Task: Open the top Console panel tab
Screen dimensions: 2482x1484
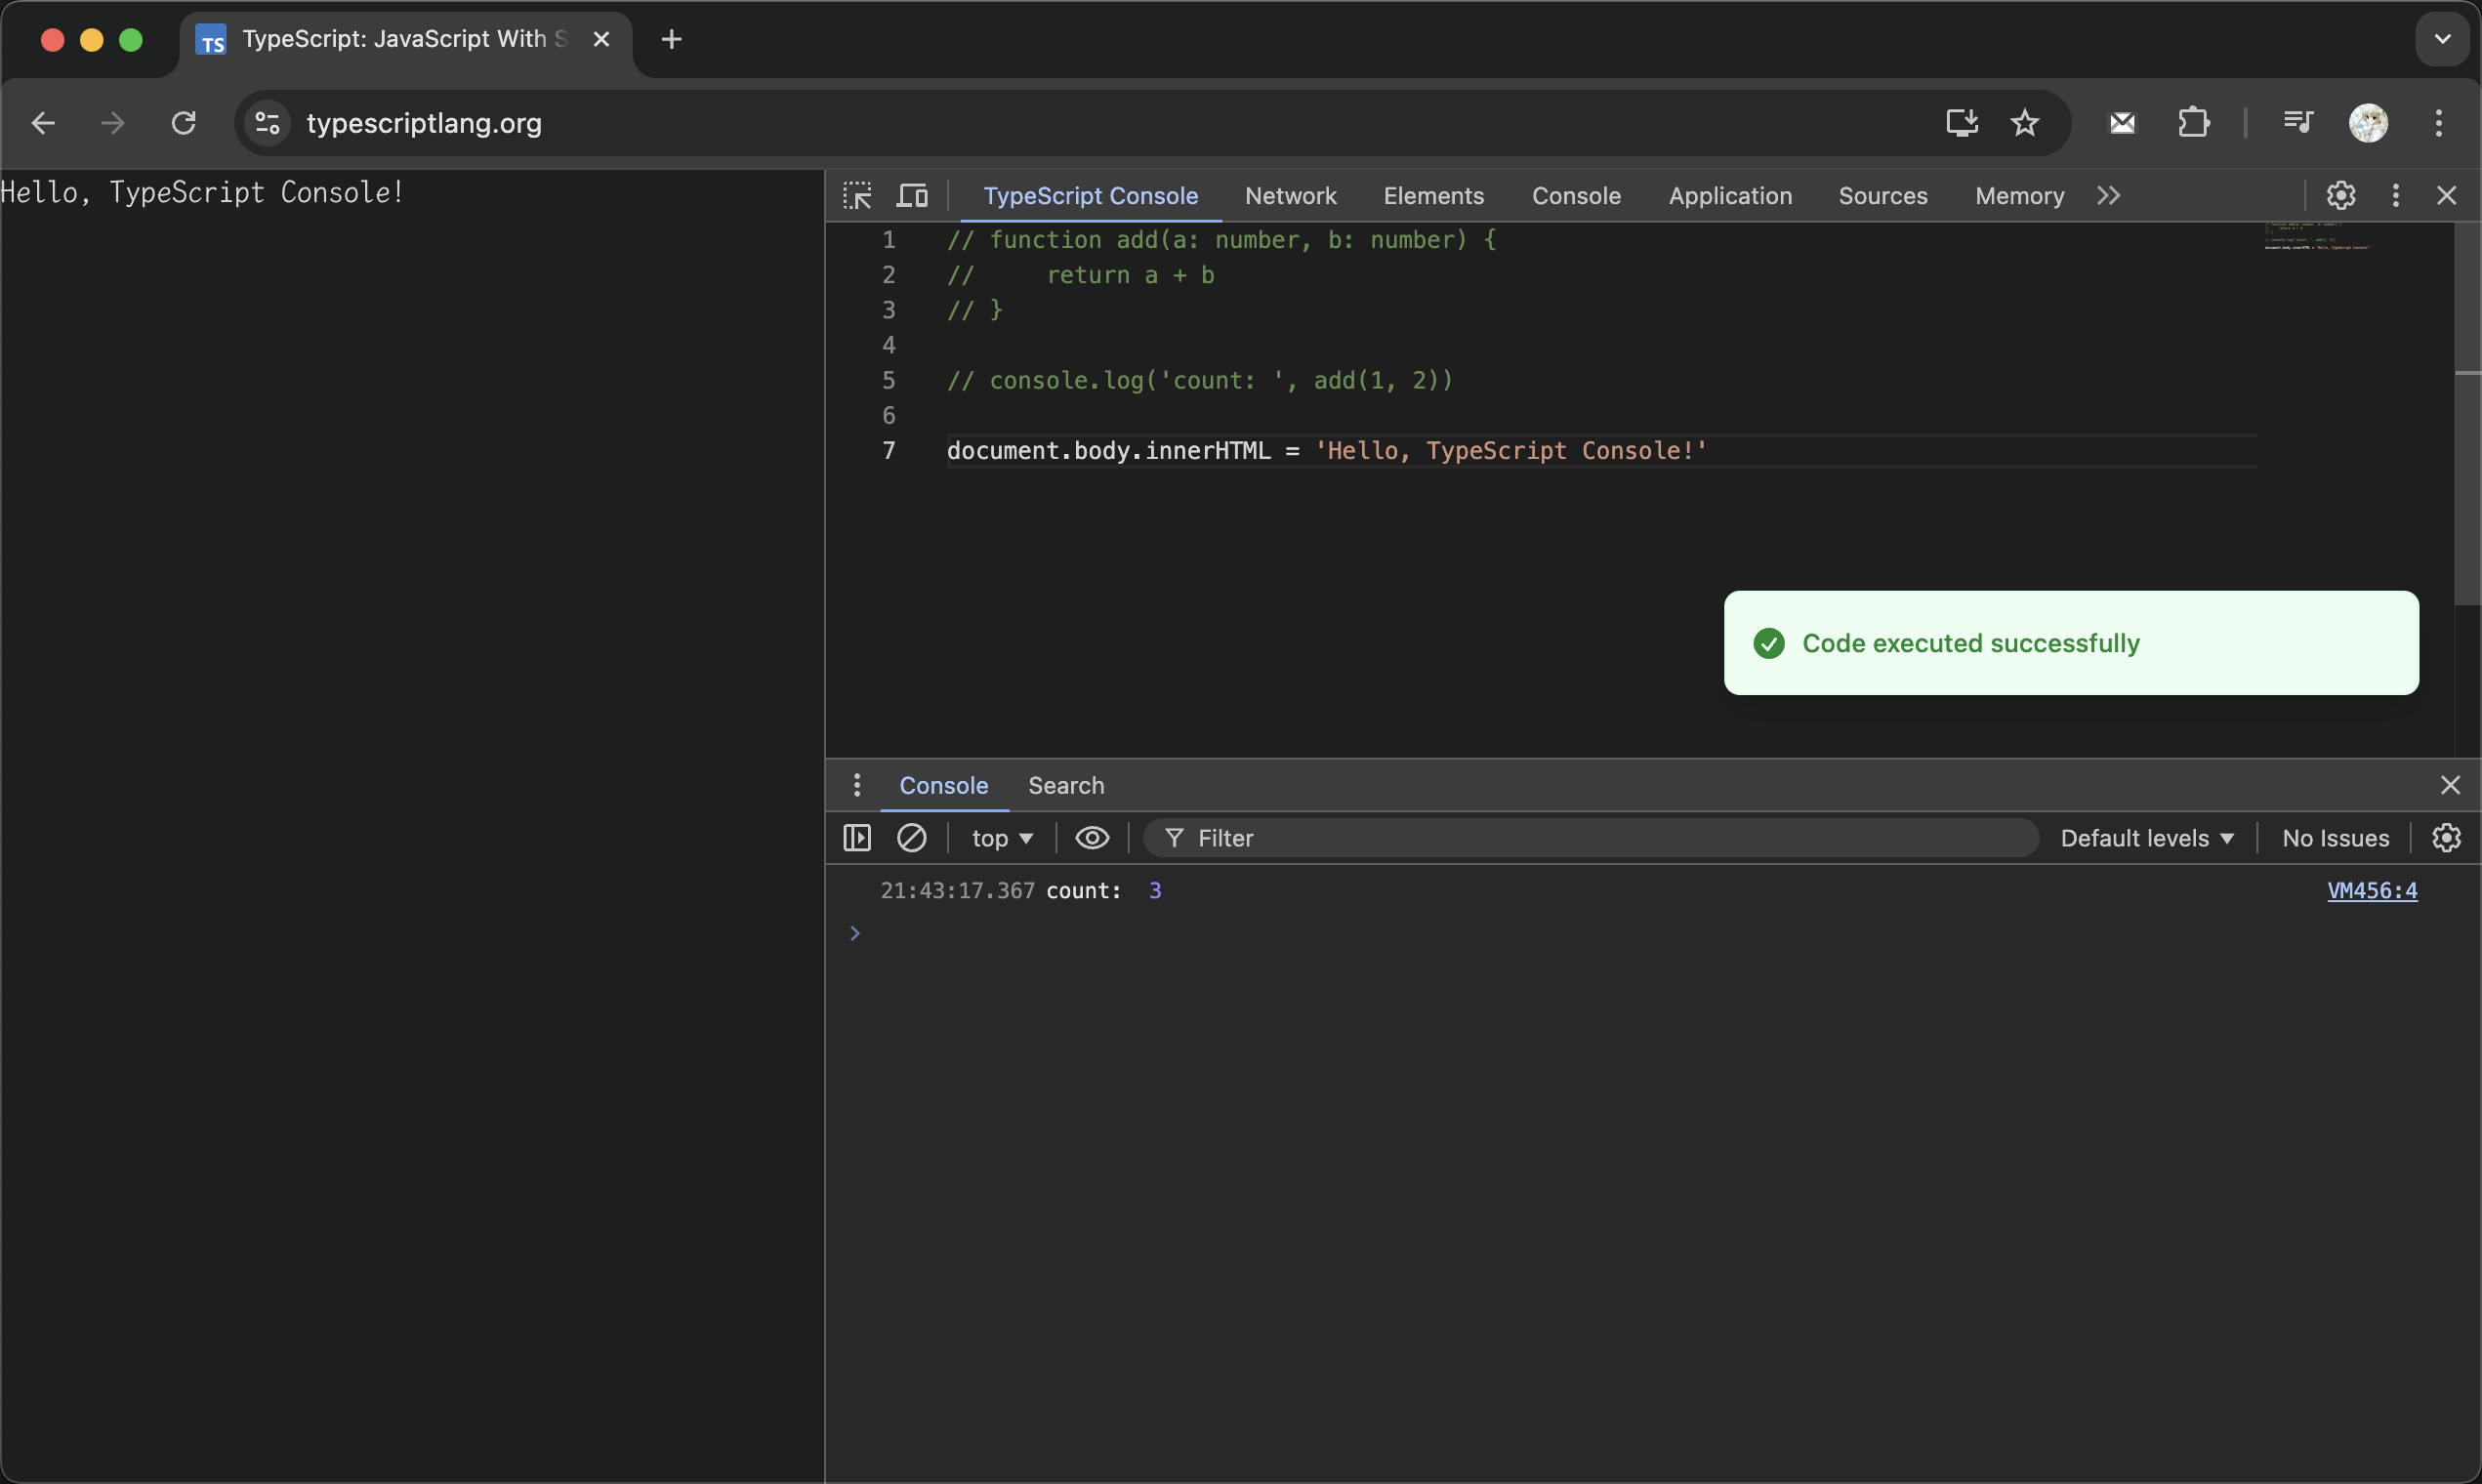Action: pyautogui.click(x=1576, y=195)
